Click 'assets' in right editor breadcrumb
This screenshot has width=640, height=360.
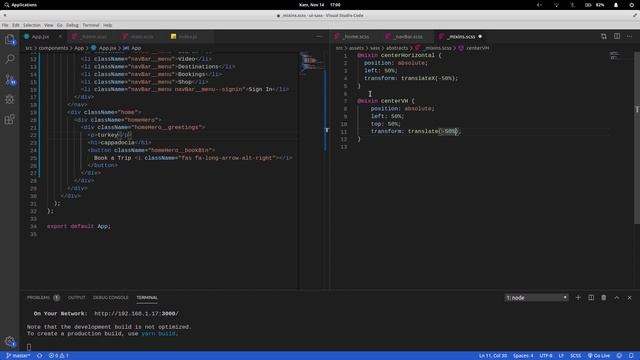(x=356, y=48)
